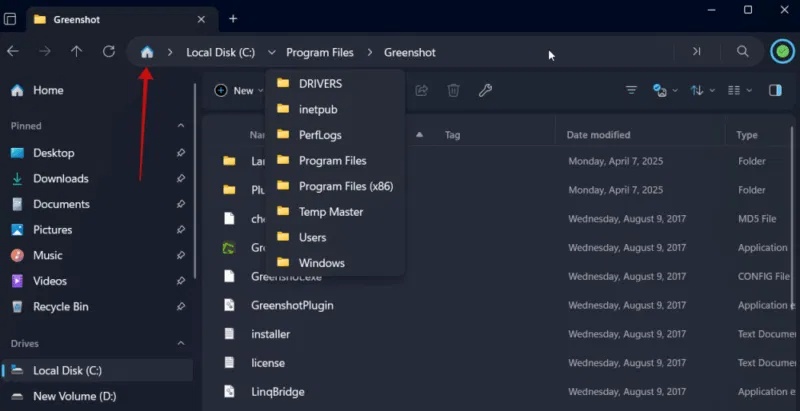Click Local Disk (C:) in the breadcrumb
800x411 pixels.
coord(220,52)
